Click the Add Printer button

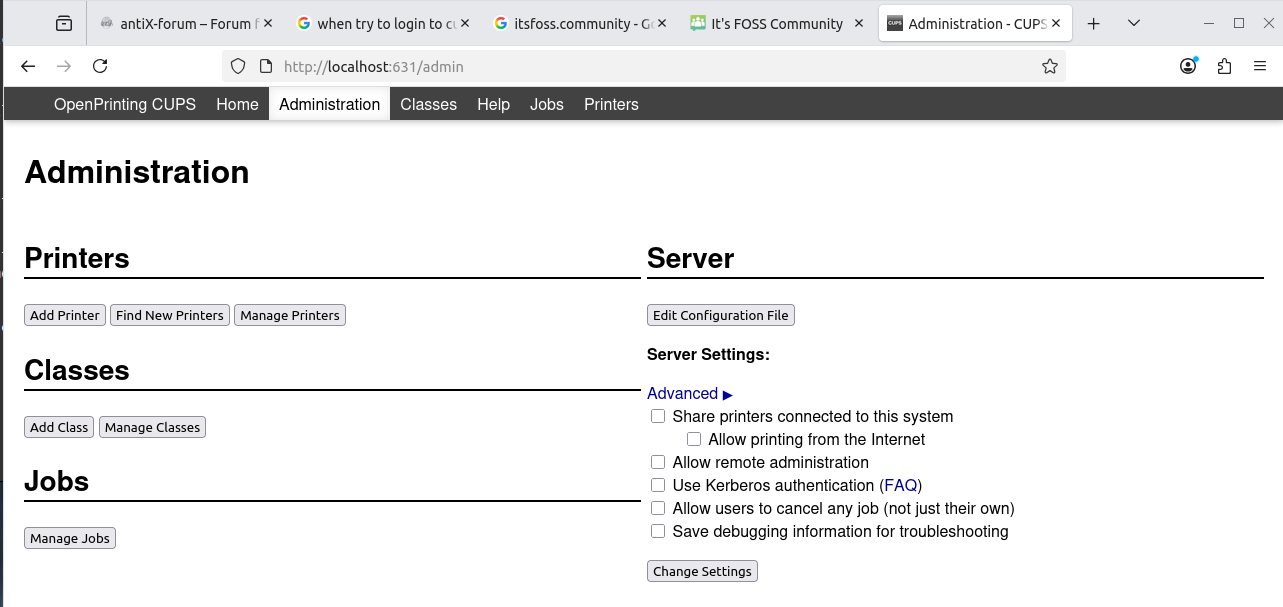[x=65, y=315]
